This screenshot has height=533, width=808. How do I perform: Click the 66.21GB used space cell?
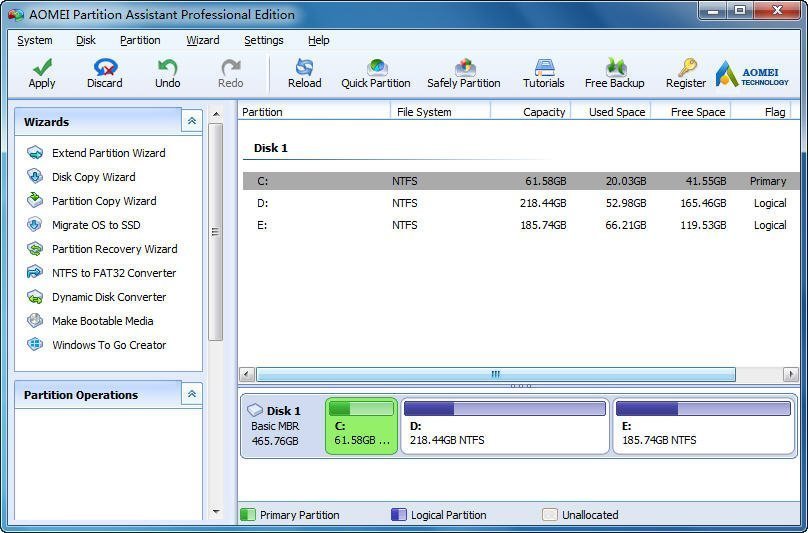click(x=626, y=225)
